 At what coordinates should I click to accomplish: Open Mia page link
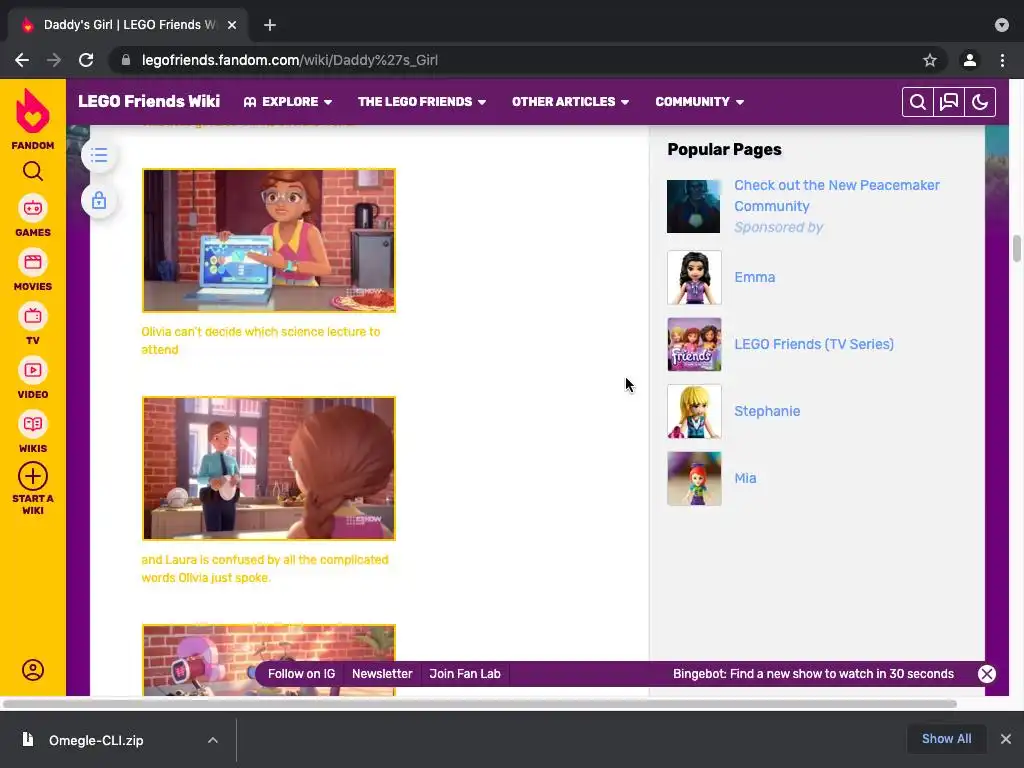(x=745, y=478)
